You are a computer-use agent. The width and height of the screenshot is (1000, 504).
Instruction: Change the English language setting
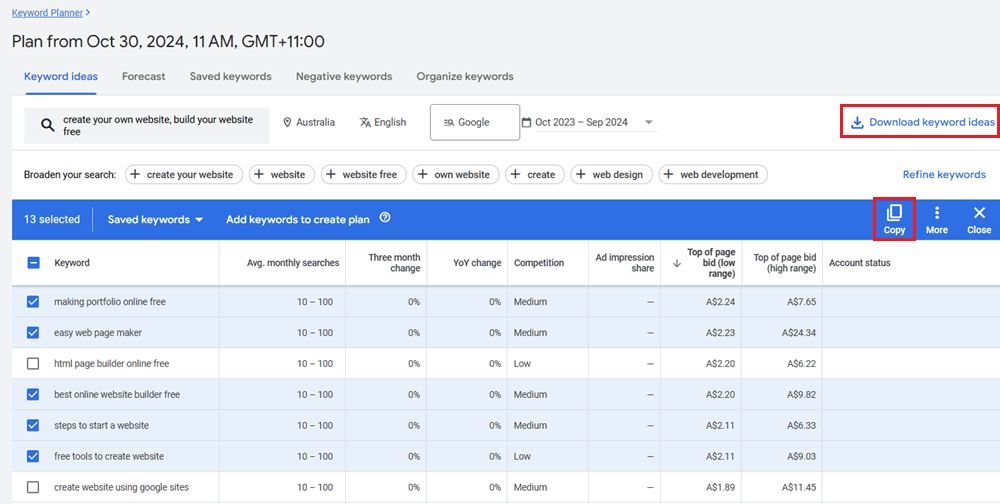(x=383, y=123)
